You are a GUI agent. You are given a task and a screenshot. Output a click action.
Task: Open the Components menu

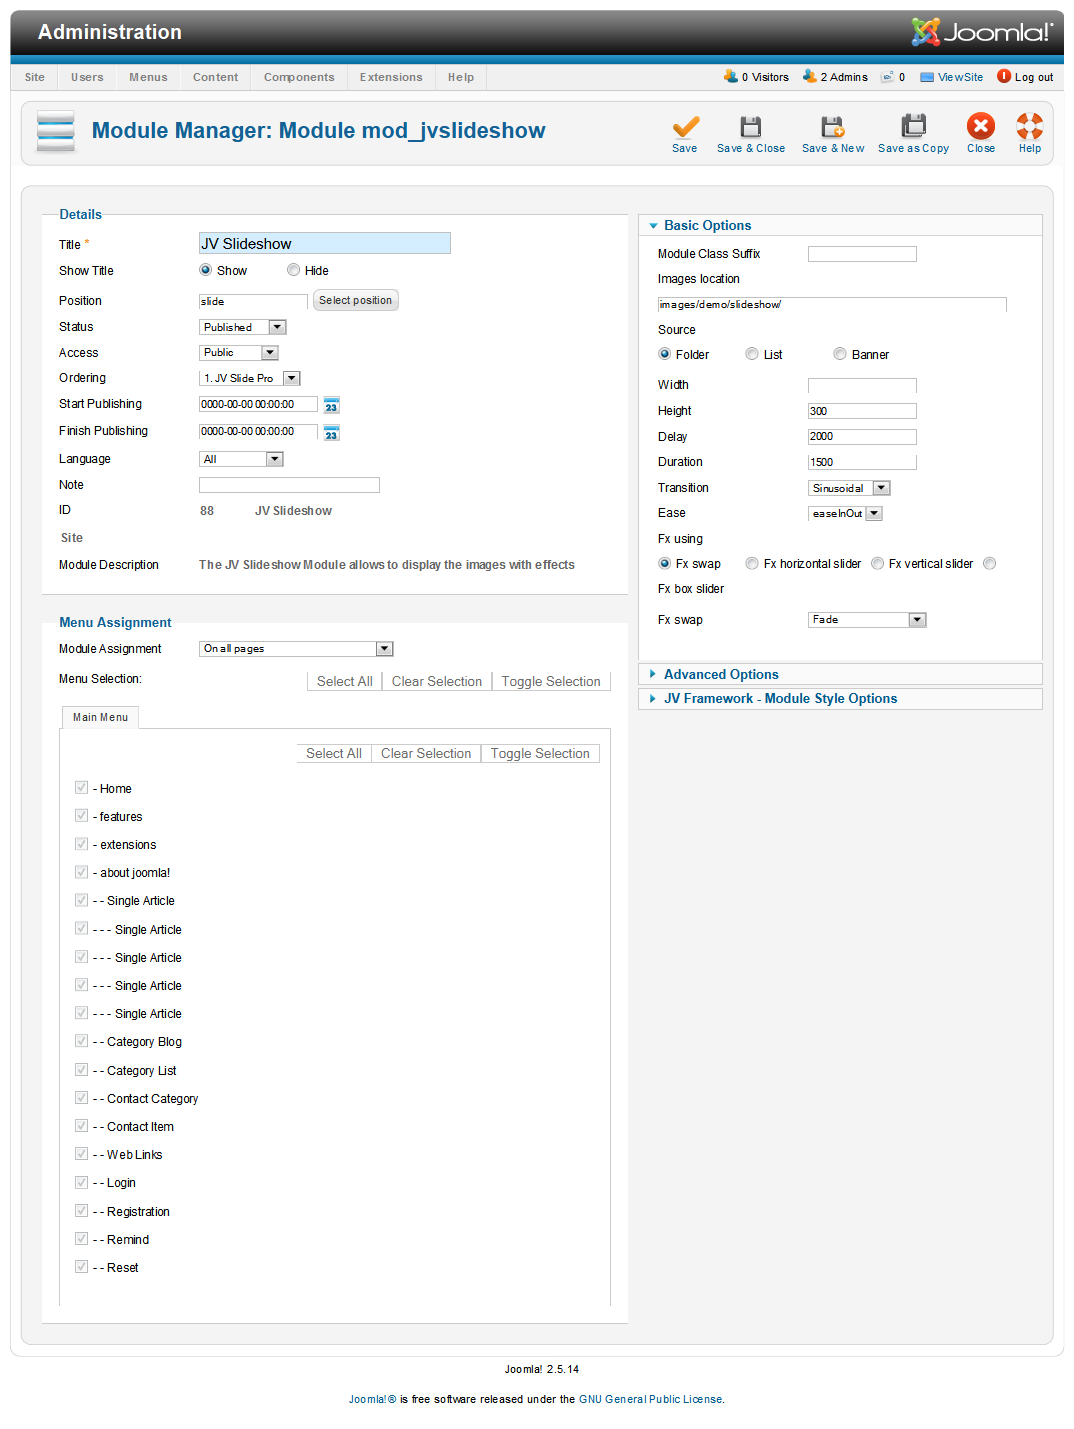[299, 77]
